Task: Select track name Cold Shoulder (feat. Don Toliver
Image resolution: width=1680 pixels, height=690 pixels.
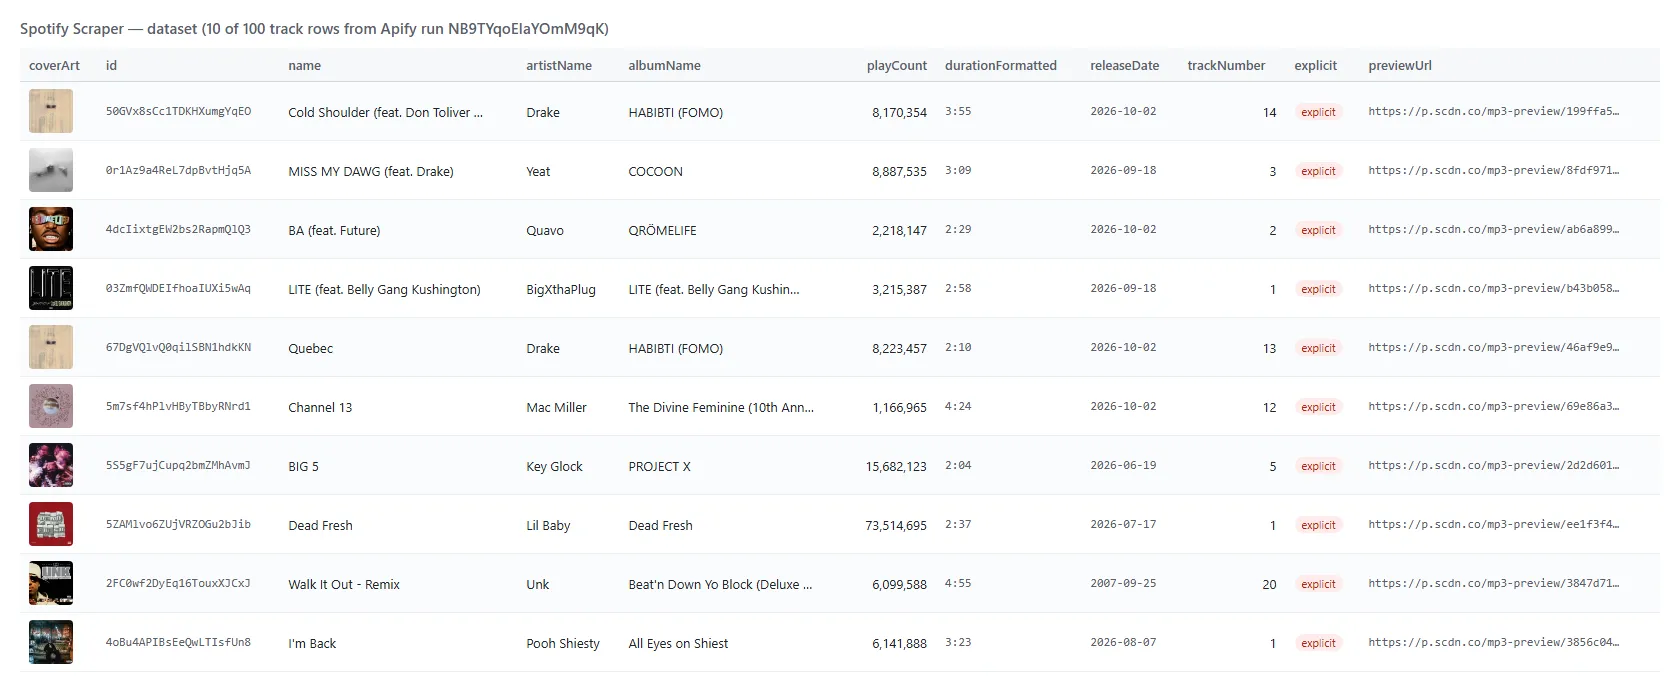Action: point(385,112)
